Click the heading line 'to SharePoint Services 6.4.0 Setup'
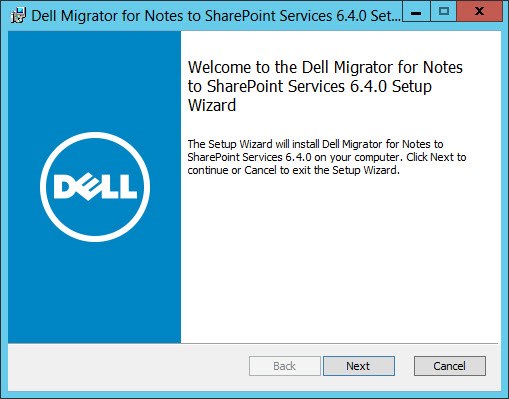This screenshot has height=399, width=509. click(310, 86)
